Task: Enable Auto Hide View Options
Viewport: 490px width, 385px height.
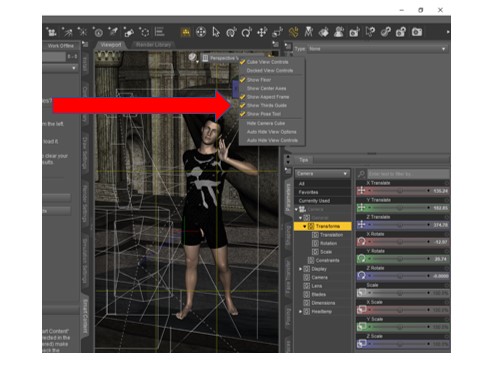Action: click(271, 132)
